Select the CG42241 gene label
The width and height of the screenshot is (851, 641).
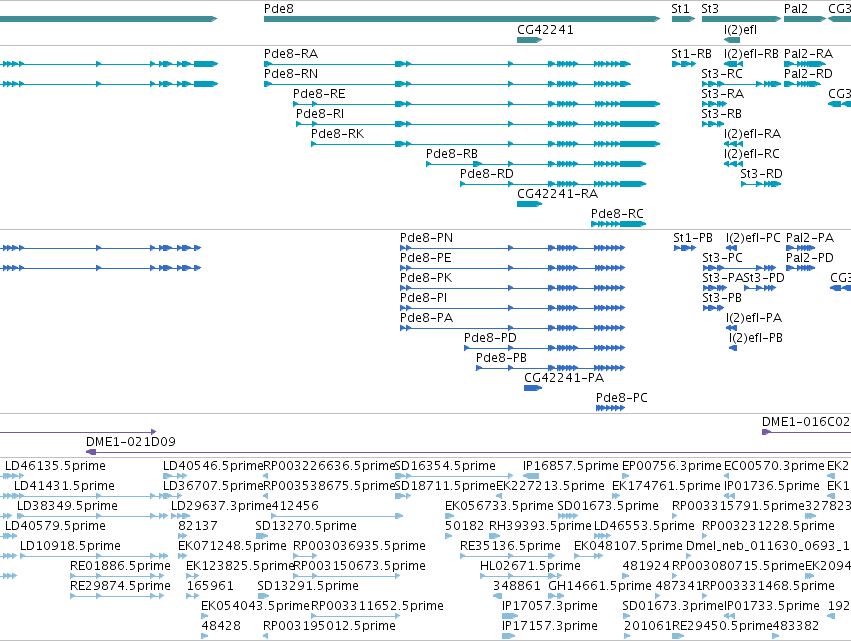point(545,30)
